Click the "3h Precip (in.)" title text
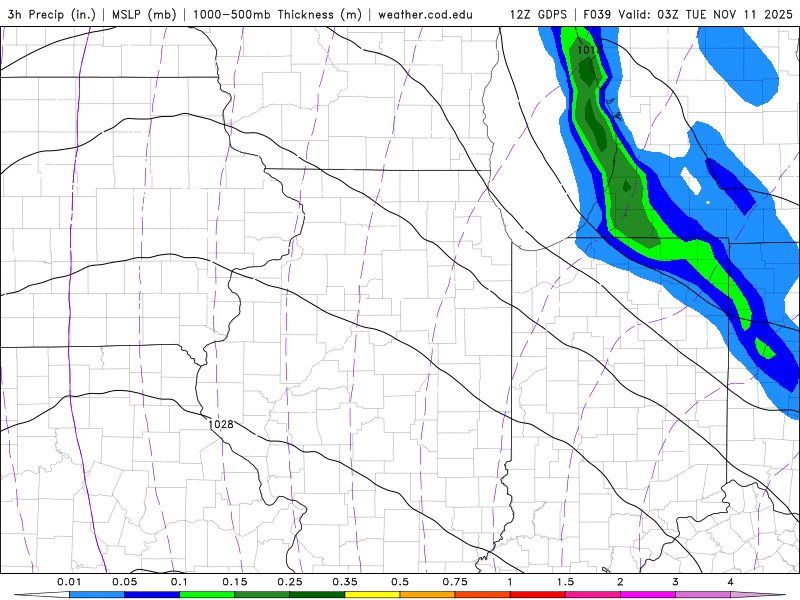Image resolution: width=800 pixels, height=600 pixels. [52, 14]
